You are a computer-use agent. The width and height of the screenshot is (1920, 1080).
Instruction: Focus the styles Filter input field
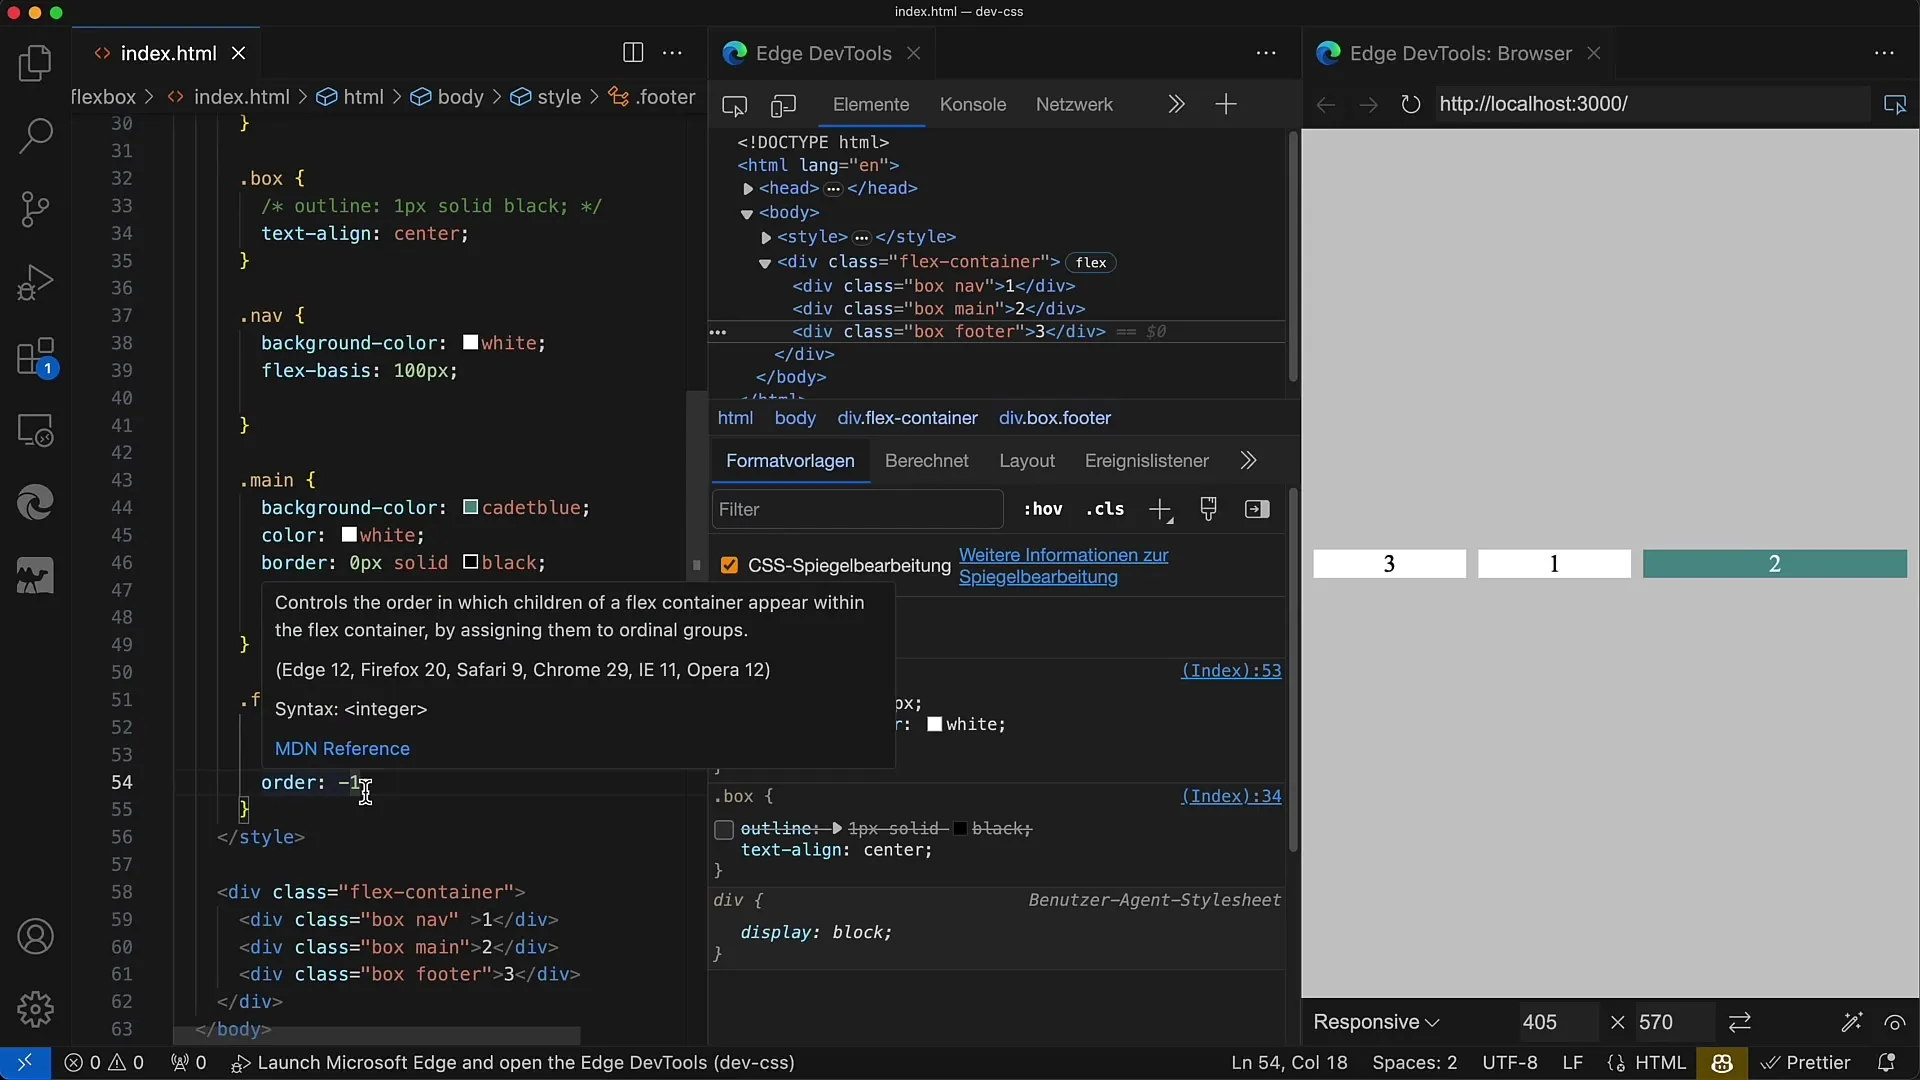click(x=857, y=509)
